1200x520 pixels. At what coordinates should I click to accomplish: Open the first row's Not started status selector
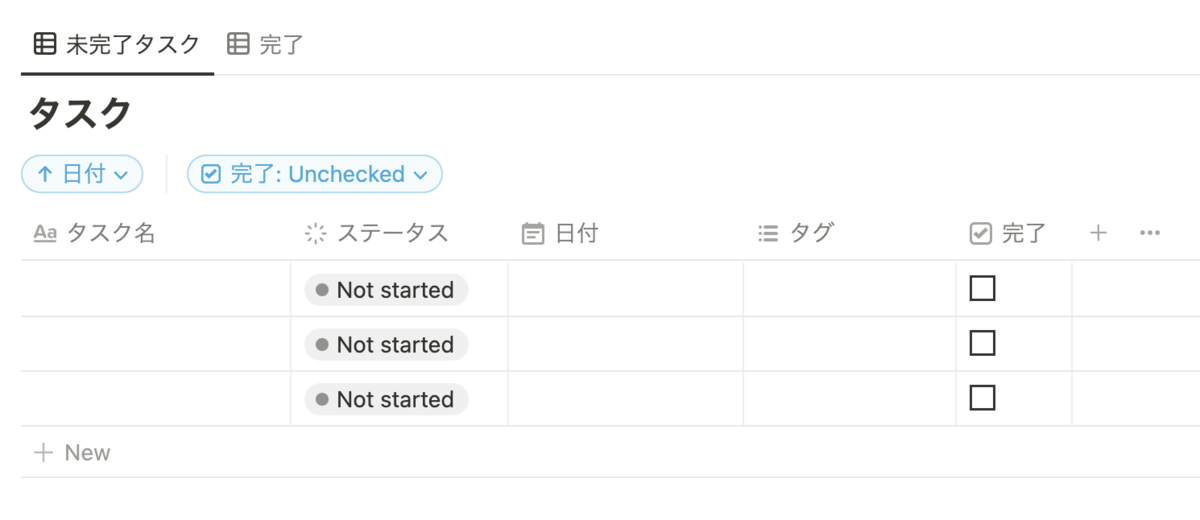tap(386, 290)
